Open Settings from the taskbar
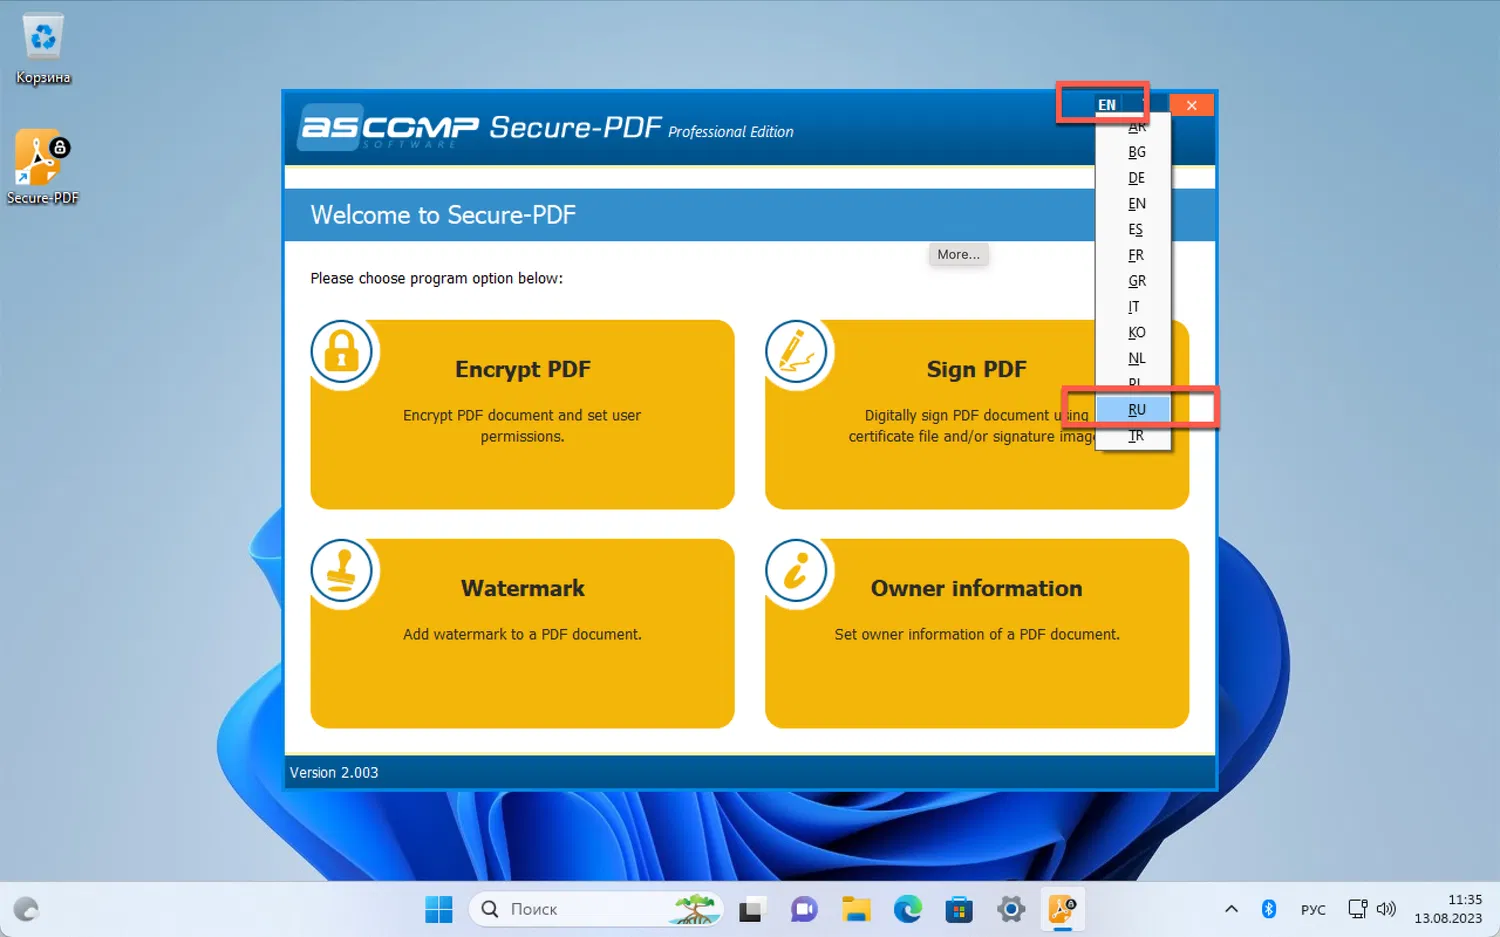 click(x=1010, y=908)
